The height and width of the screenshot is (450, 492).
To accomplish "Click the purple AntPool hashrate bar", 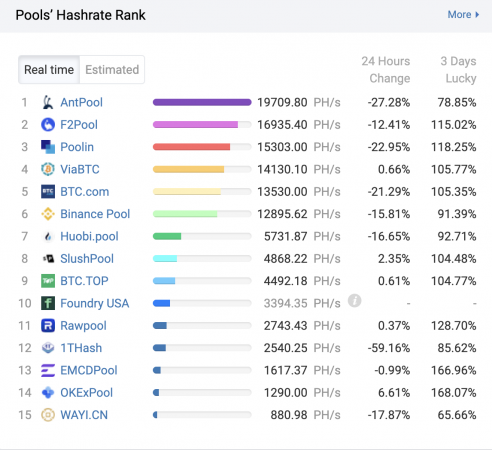I will coord(202,102).
